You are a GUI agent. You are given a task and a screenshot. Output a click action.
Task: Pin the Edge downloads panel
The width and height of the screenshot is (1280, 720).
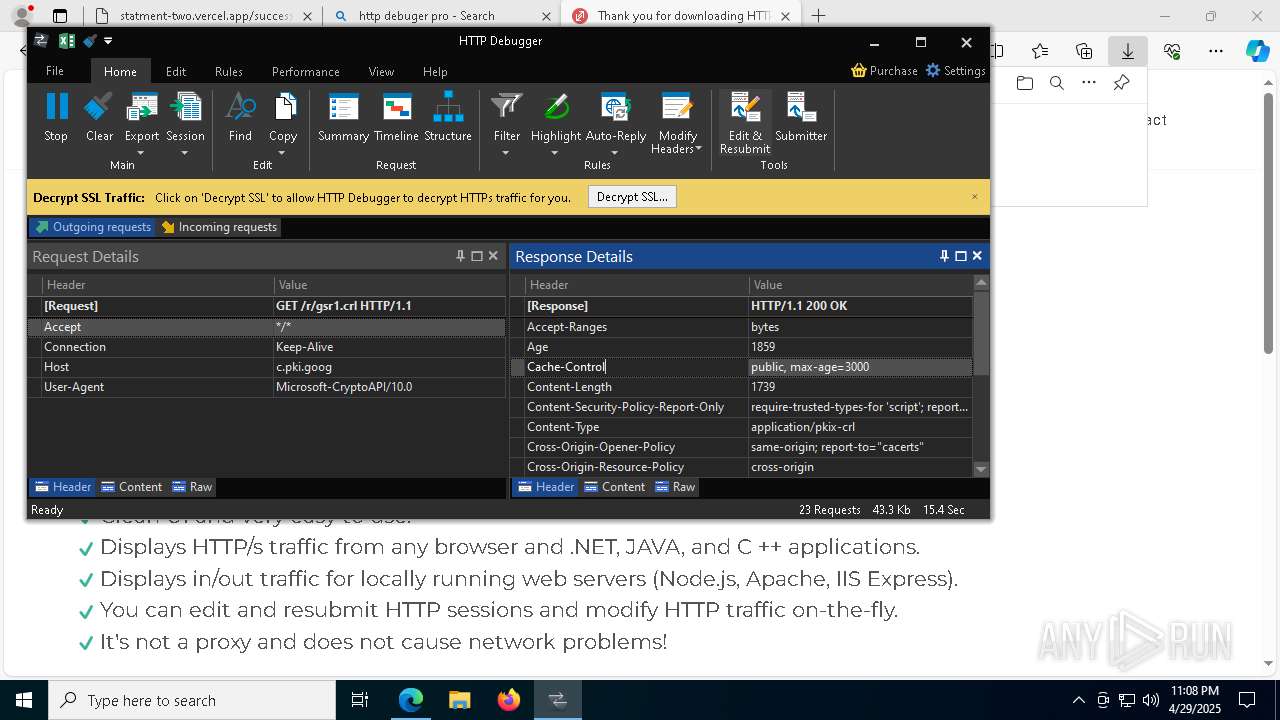tap(1121, 83)
